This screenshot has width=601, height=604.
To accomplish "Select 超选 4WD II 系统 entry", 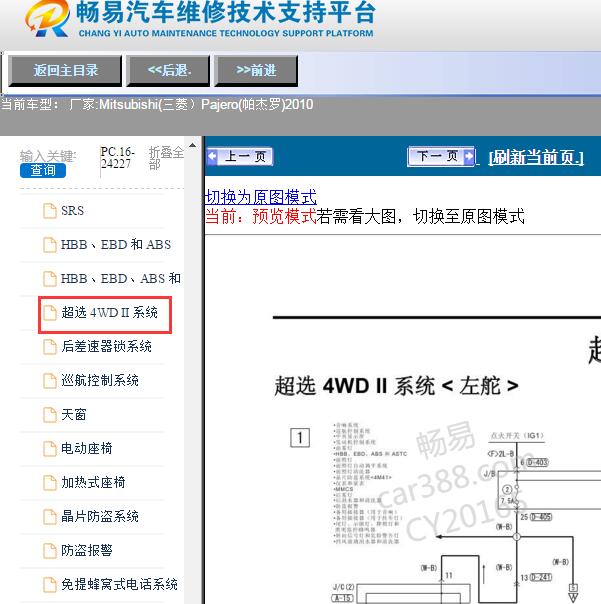I will click(109, 312).
